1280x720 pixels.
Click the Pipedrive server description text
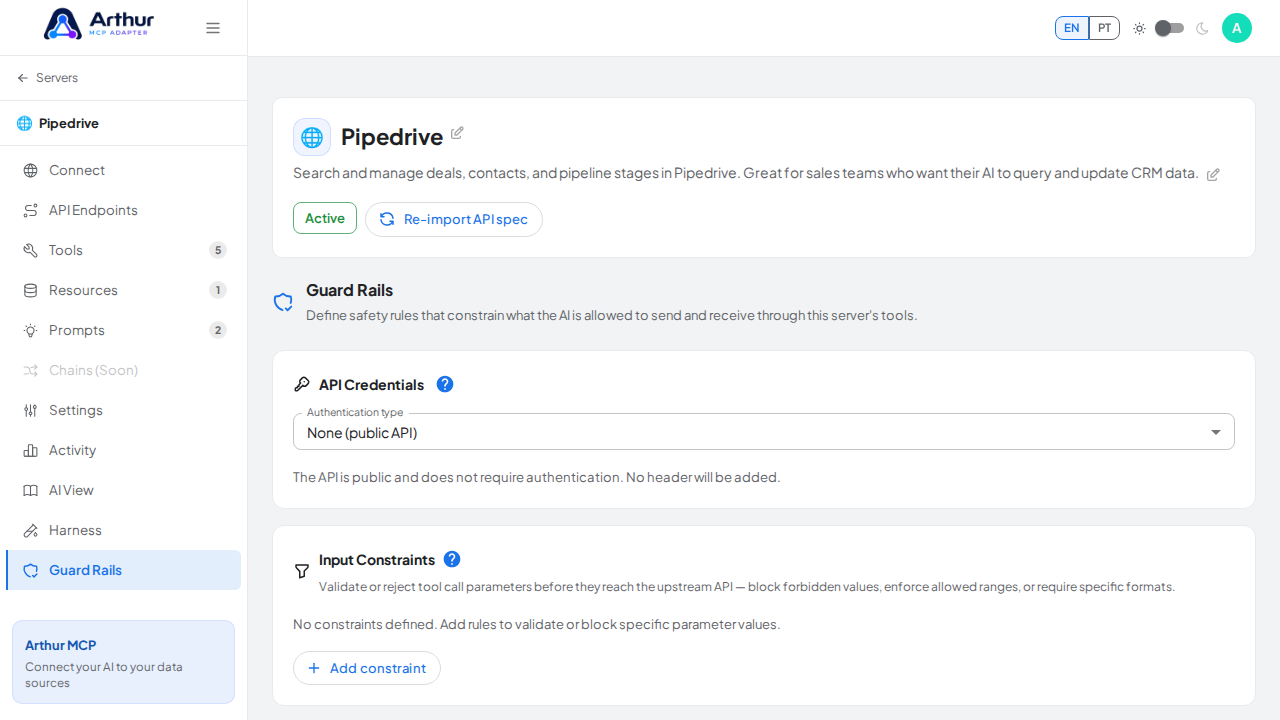[745, 173]
